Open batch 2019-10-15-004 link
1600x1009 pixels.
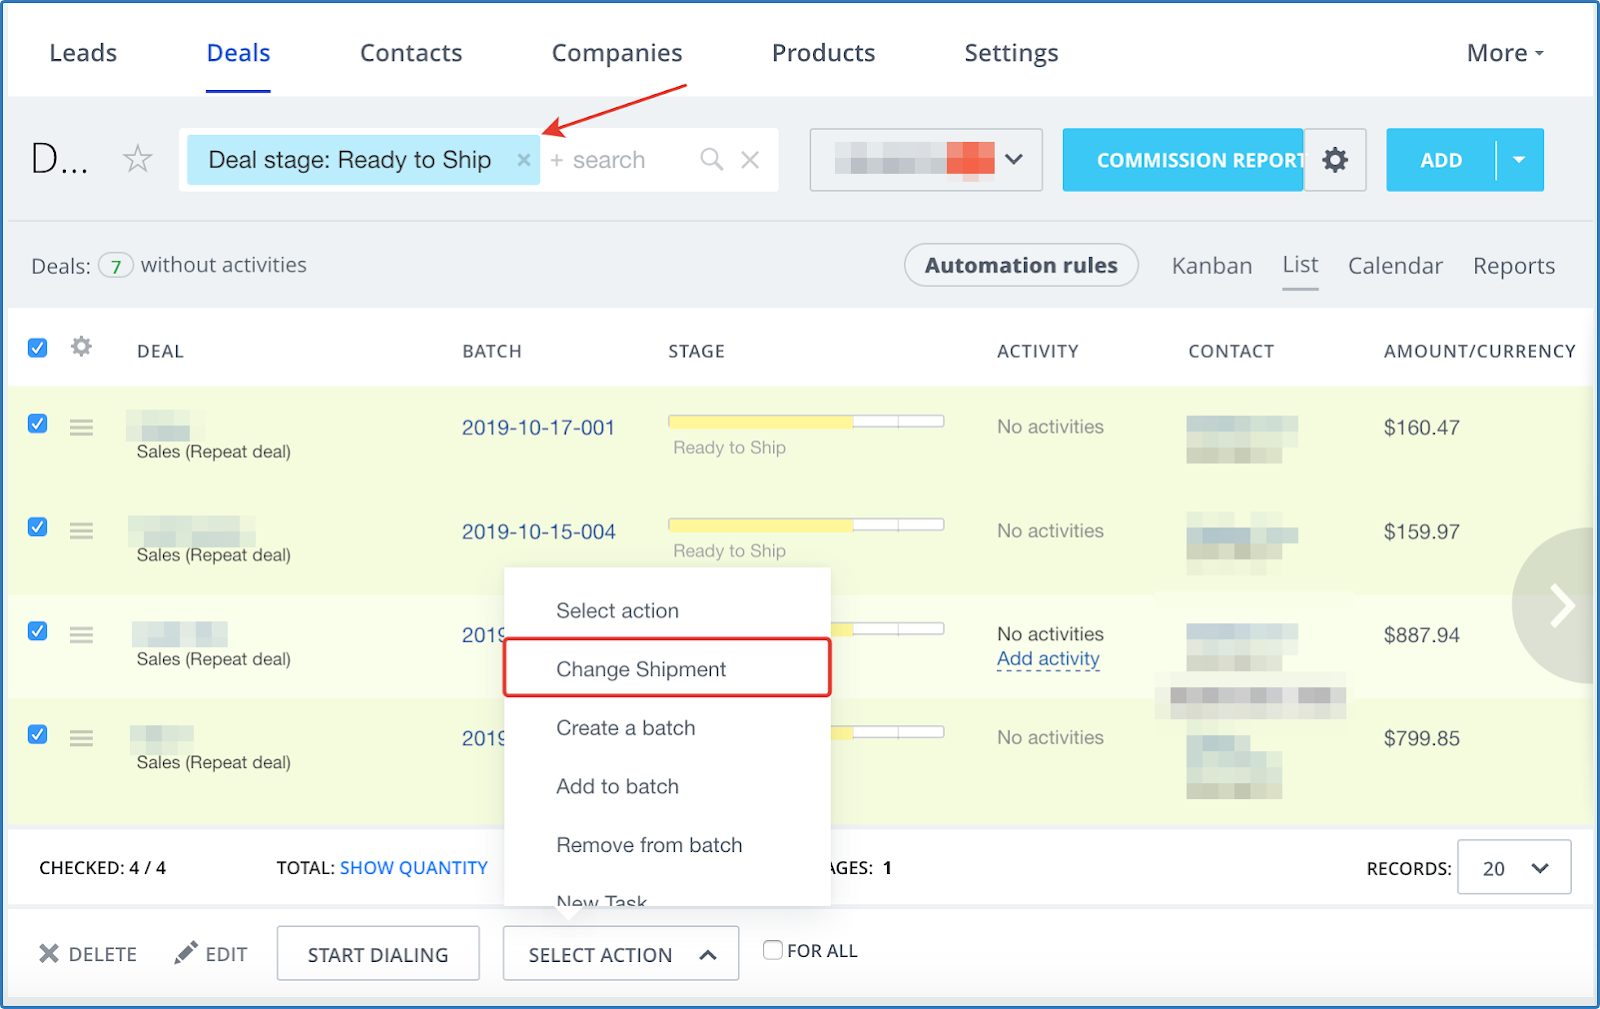(538, 532)
